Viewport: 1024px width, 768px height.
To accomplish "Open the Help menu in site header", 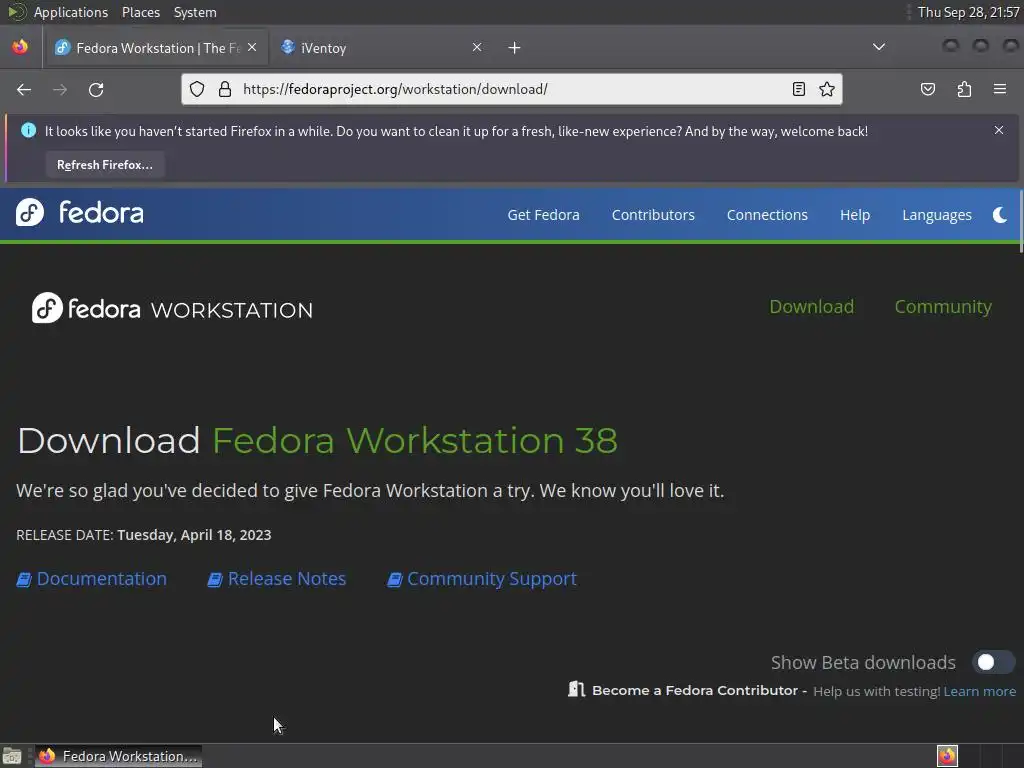I will click(855, 215).
